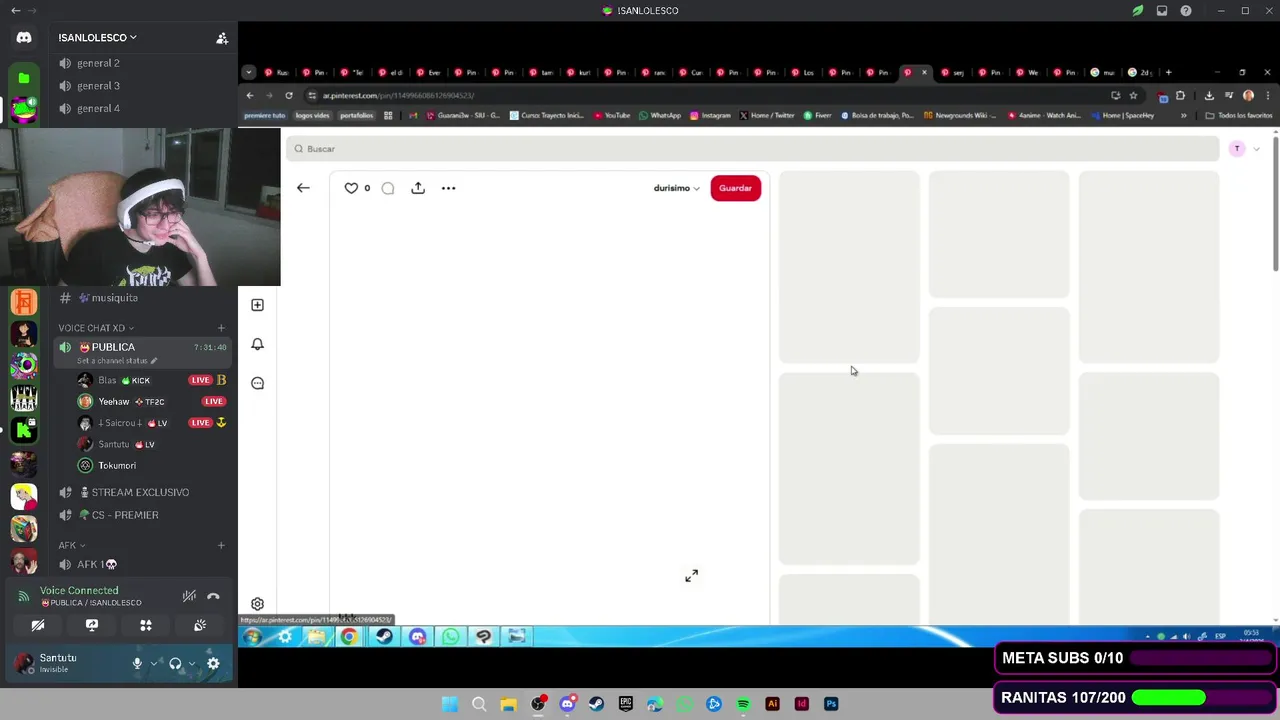The height and width of the screenshot is (720, 1280).
Task: Open the Home / Twitter bookmark
Action: (x=765, y=115)
